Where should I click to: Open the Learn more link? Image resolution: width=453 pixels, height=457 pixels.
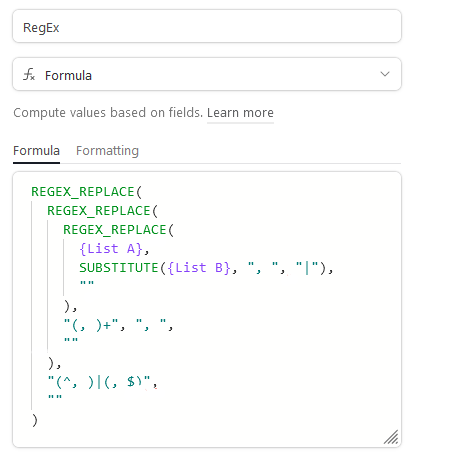[240, 113]
